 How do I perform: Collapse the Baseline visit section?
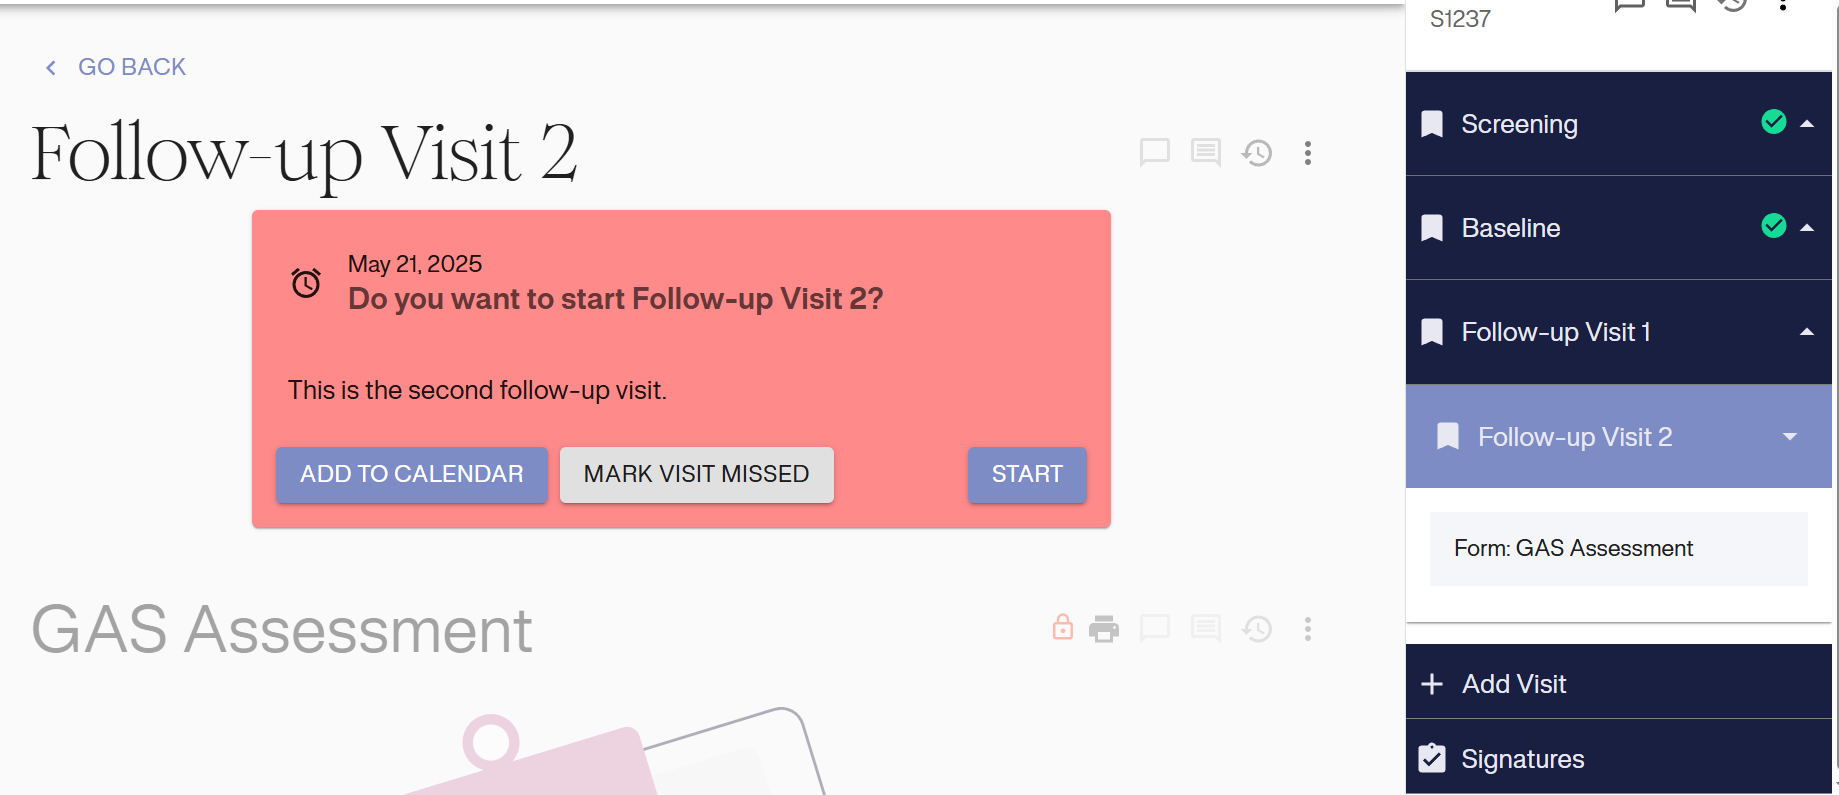[x=1806, y=228]
